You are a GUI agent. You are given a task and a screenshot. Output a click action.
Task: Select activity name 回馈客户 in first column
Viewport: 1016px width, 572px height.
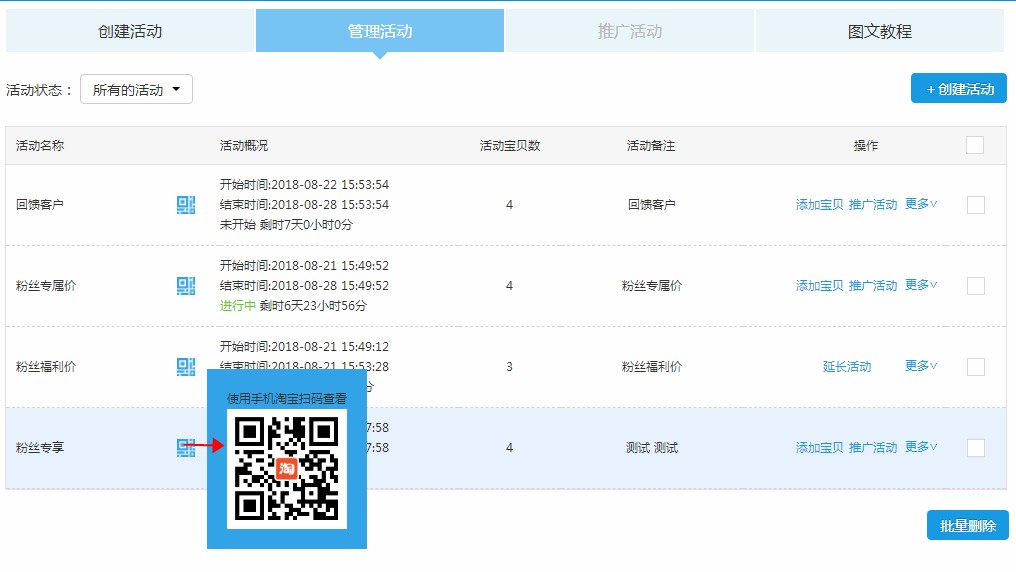tap(40, 205)
